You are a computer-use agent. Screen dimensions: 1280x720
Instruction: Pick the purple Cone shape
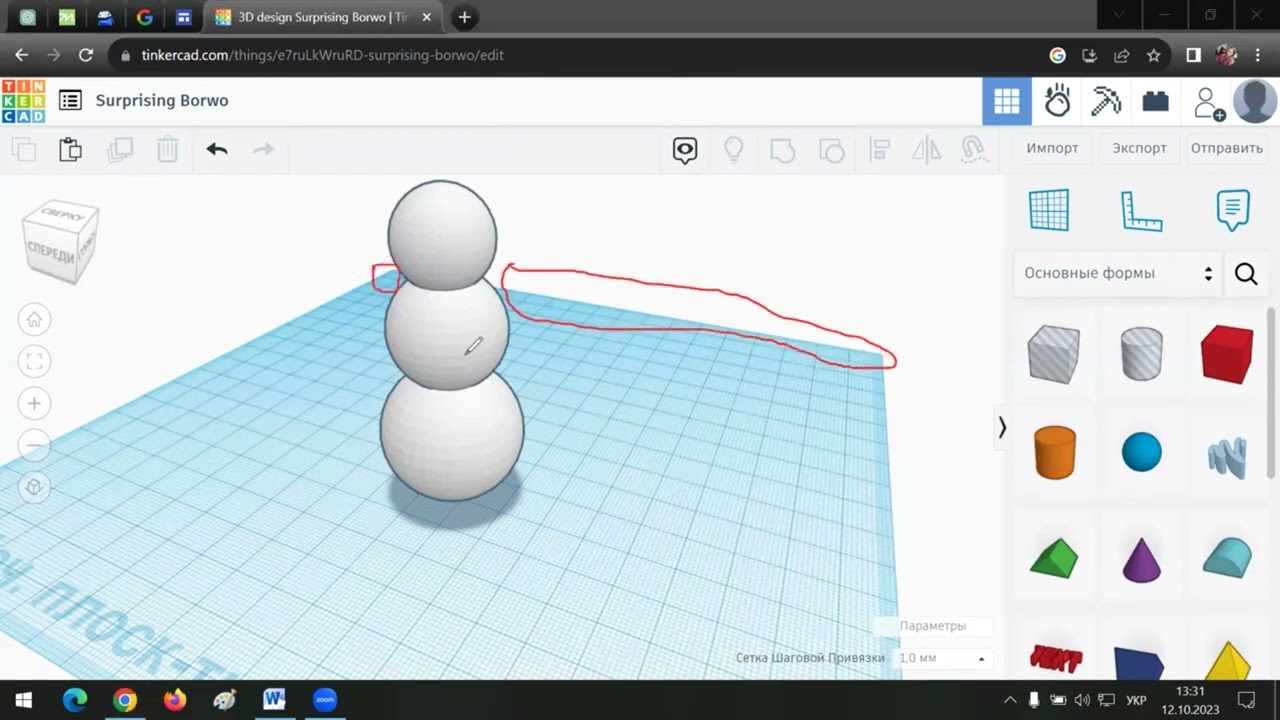point(1141,559)
